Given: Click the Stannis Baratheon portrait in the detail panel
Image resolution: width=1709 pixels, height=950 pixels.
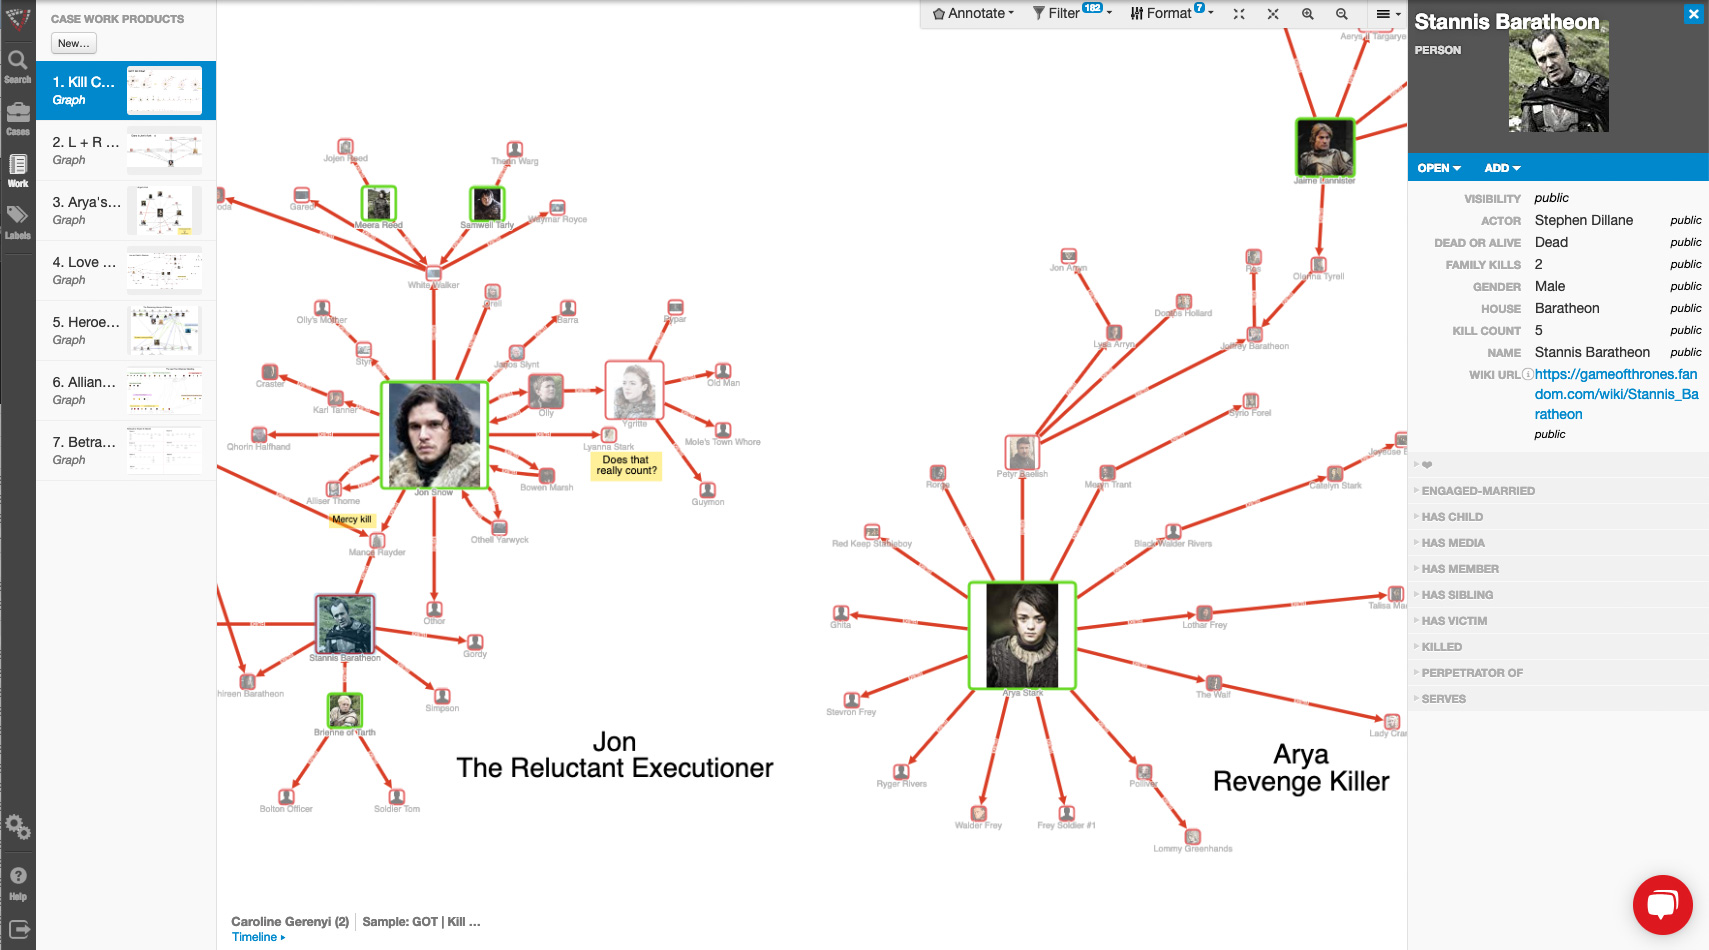Looking at the screenshot, I should click(1559, 79).
